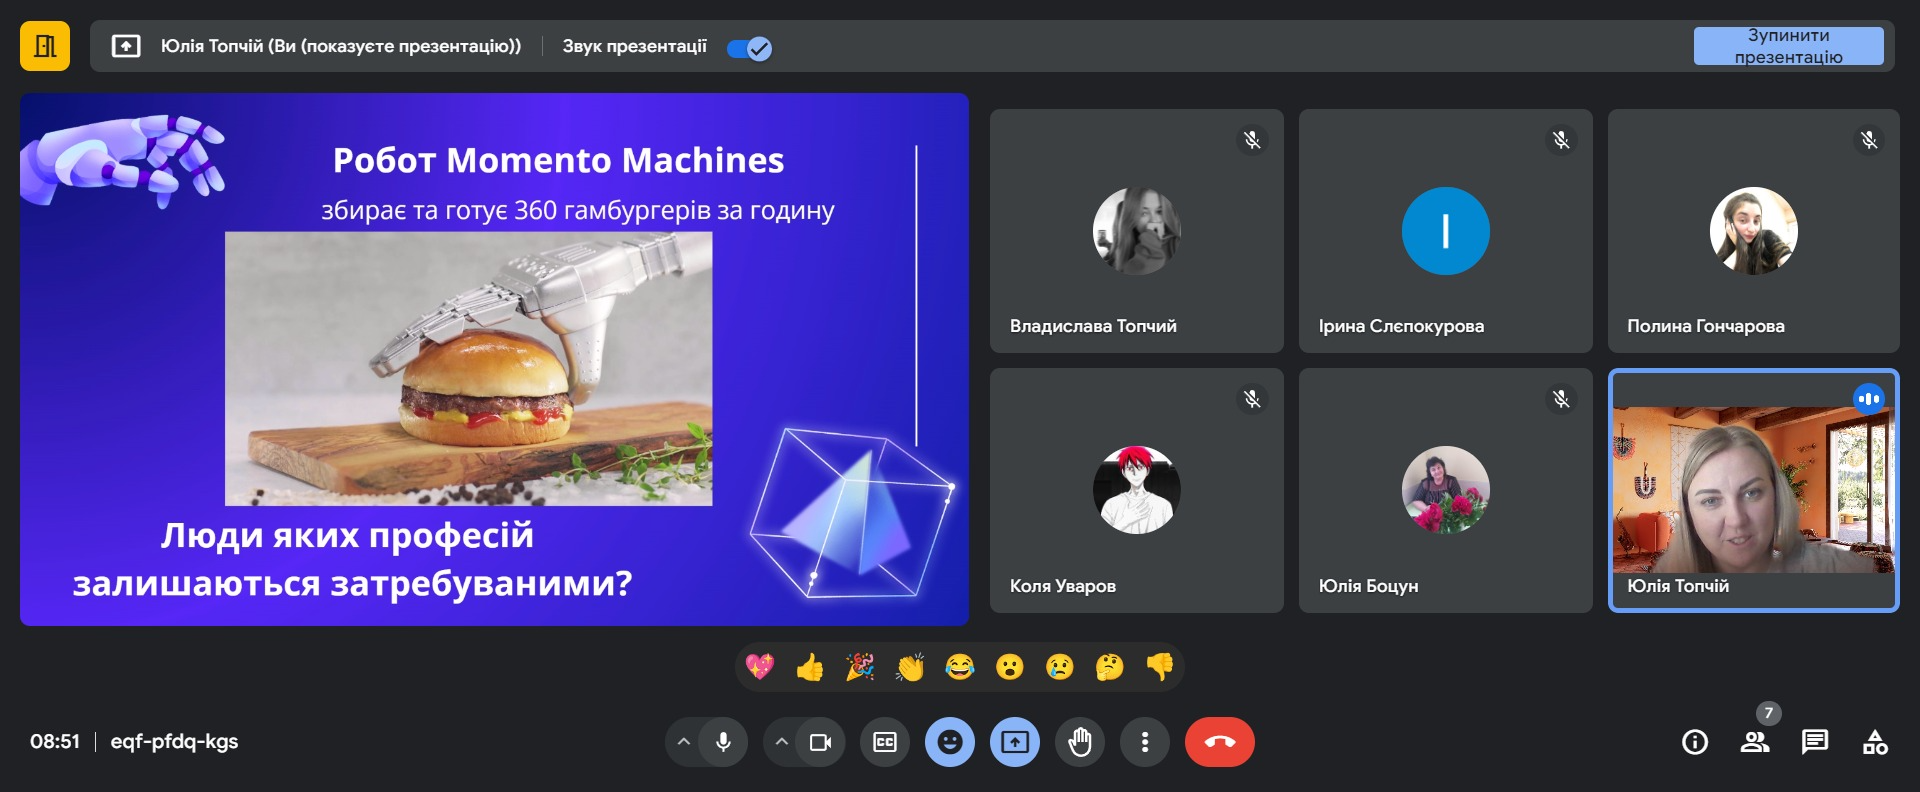Screen dimensions: 1920x792
Task: Open meeting details info icon
Action: click(1695, 742)
